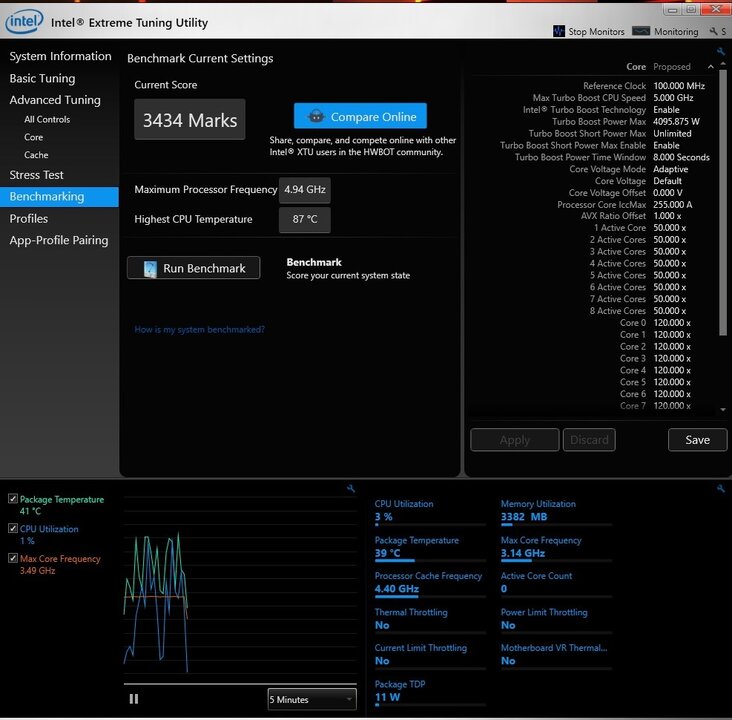This screenshot has width=732, height=720.
Task: Click the Run Benchmark icon
Action: [150, 268]
